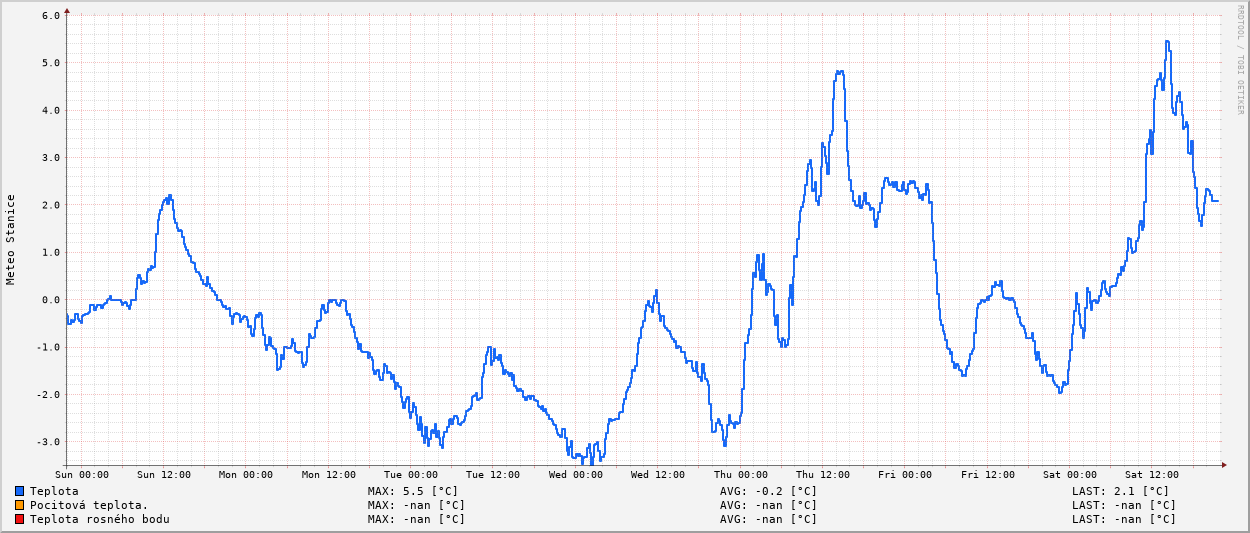The width and height of the screenshot is (1250, 533).
Task: Click the 6.0 y-axis tick label
Action: [x=51, y=15]
